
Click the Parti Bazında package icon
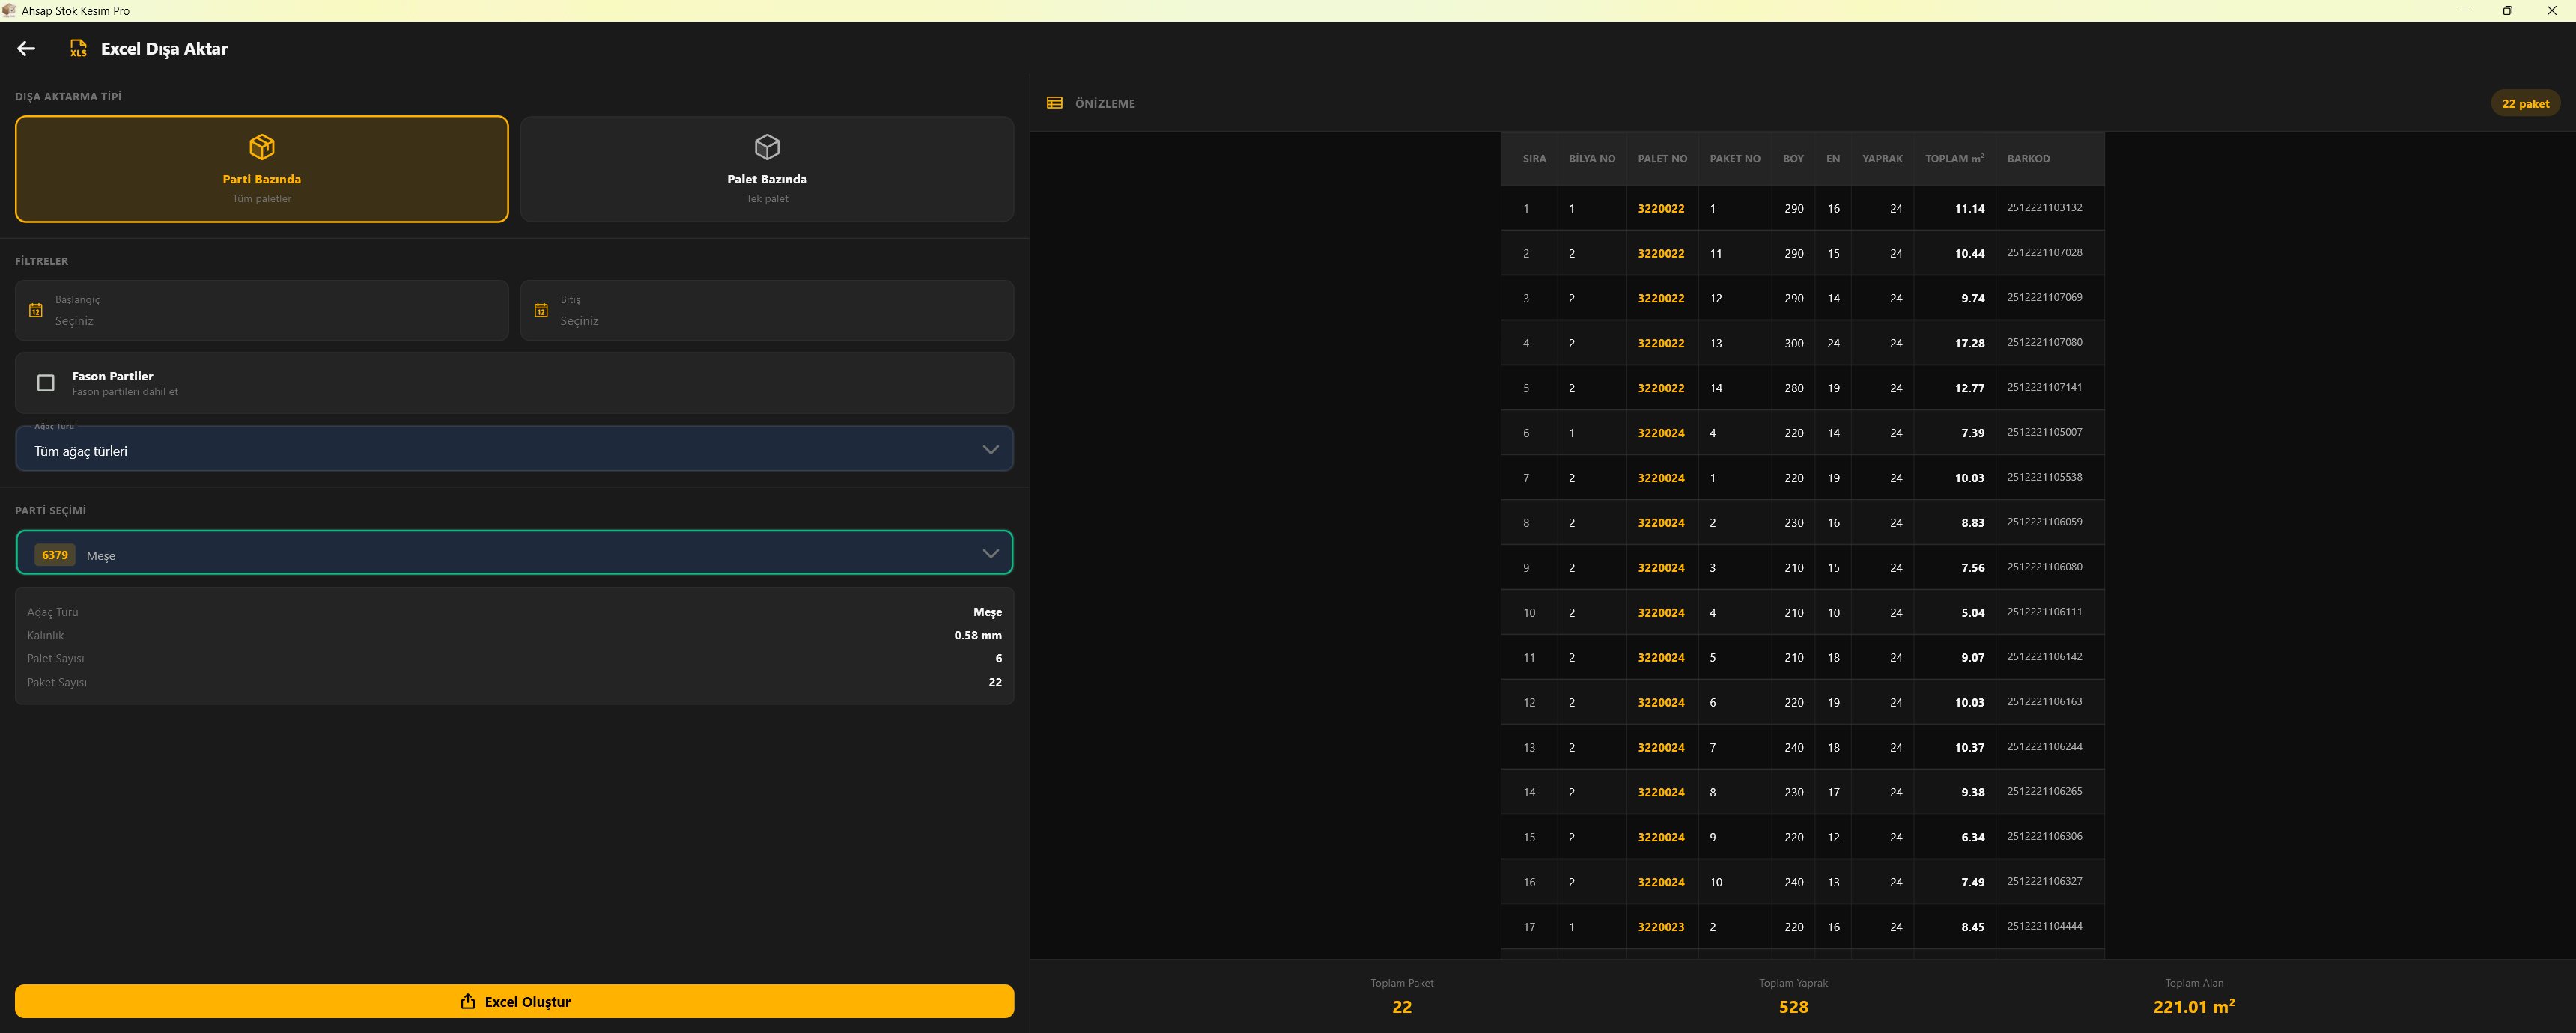262,147
